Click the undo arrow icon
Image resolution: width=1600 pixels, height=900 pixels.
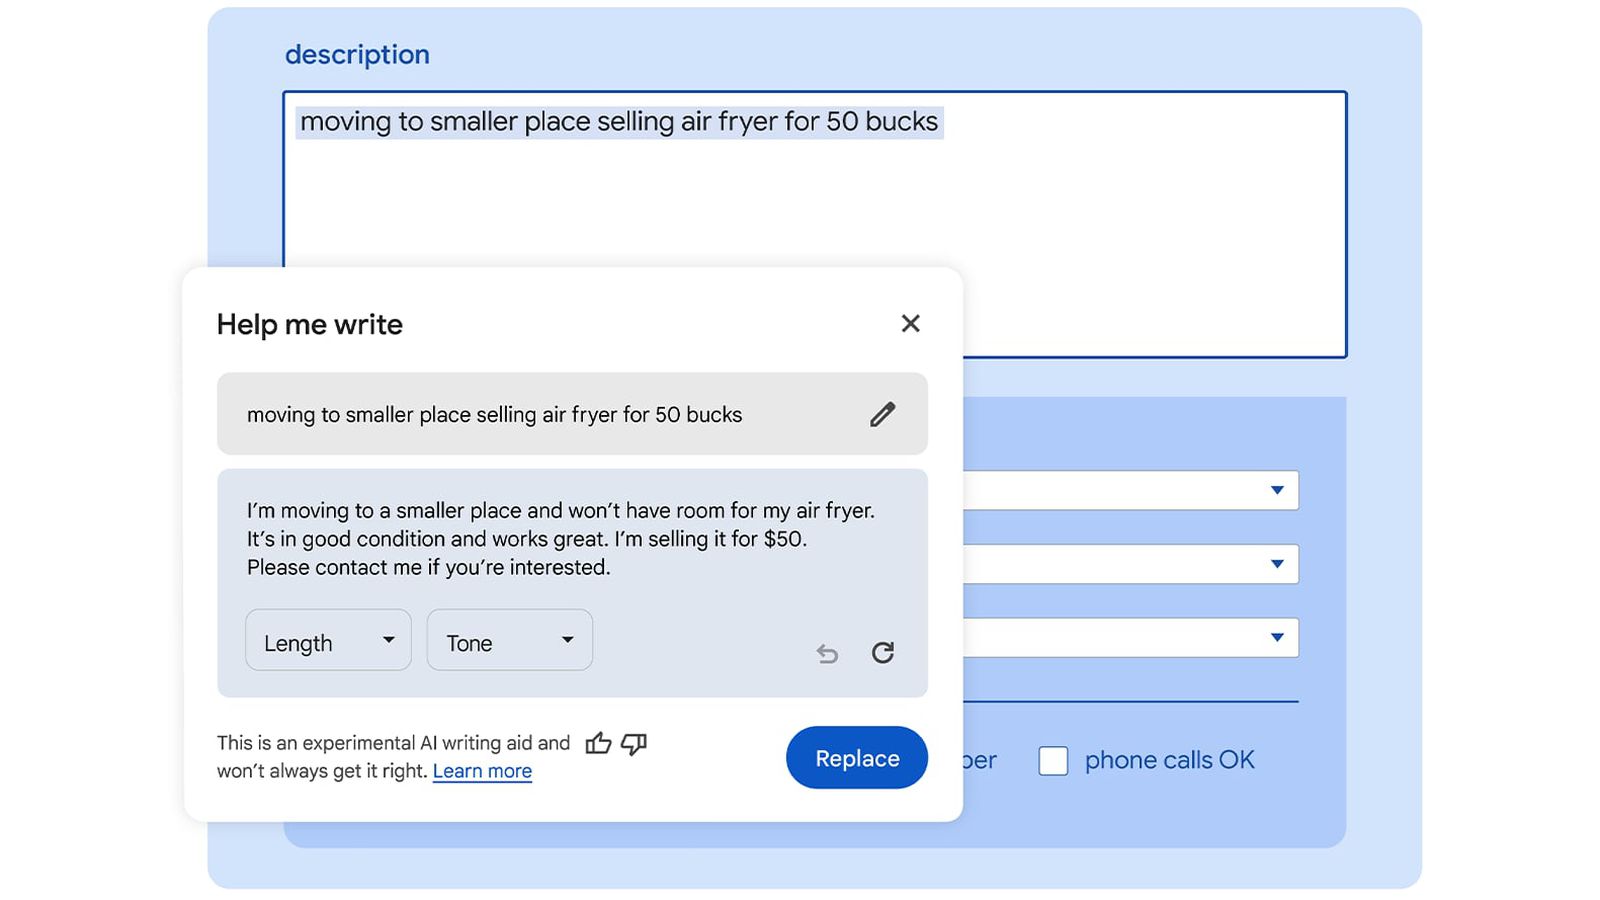[x=827, y=654]
